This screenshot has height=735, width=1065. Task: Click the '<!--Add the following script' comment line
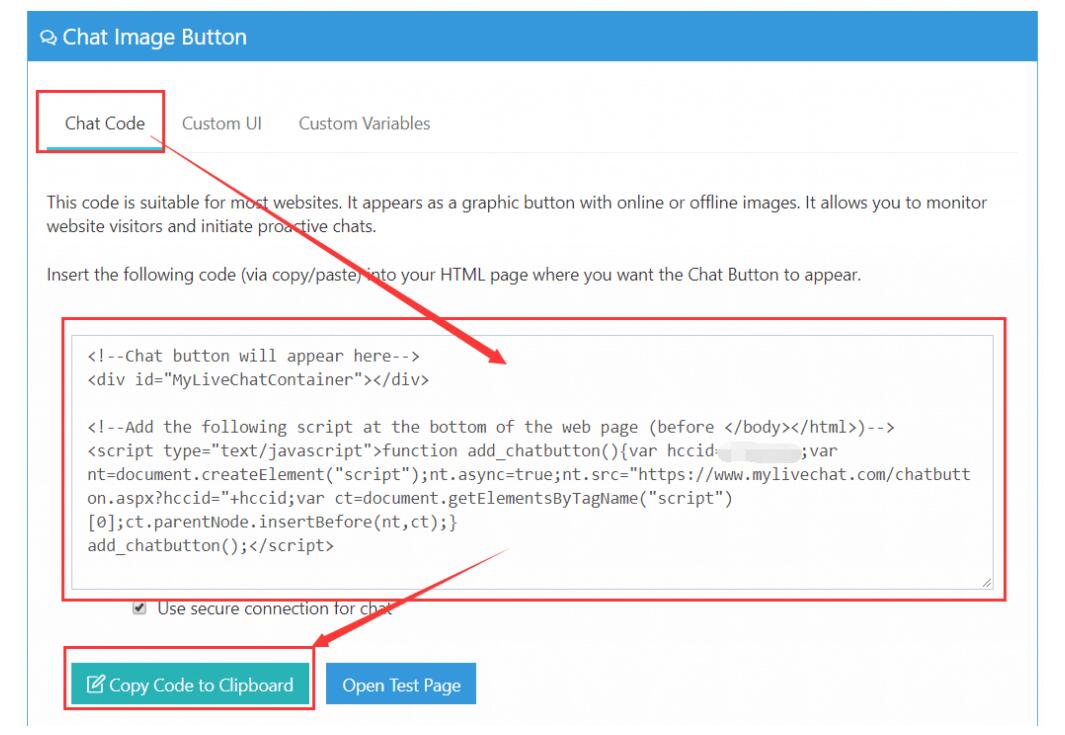tap(491, 427)
